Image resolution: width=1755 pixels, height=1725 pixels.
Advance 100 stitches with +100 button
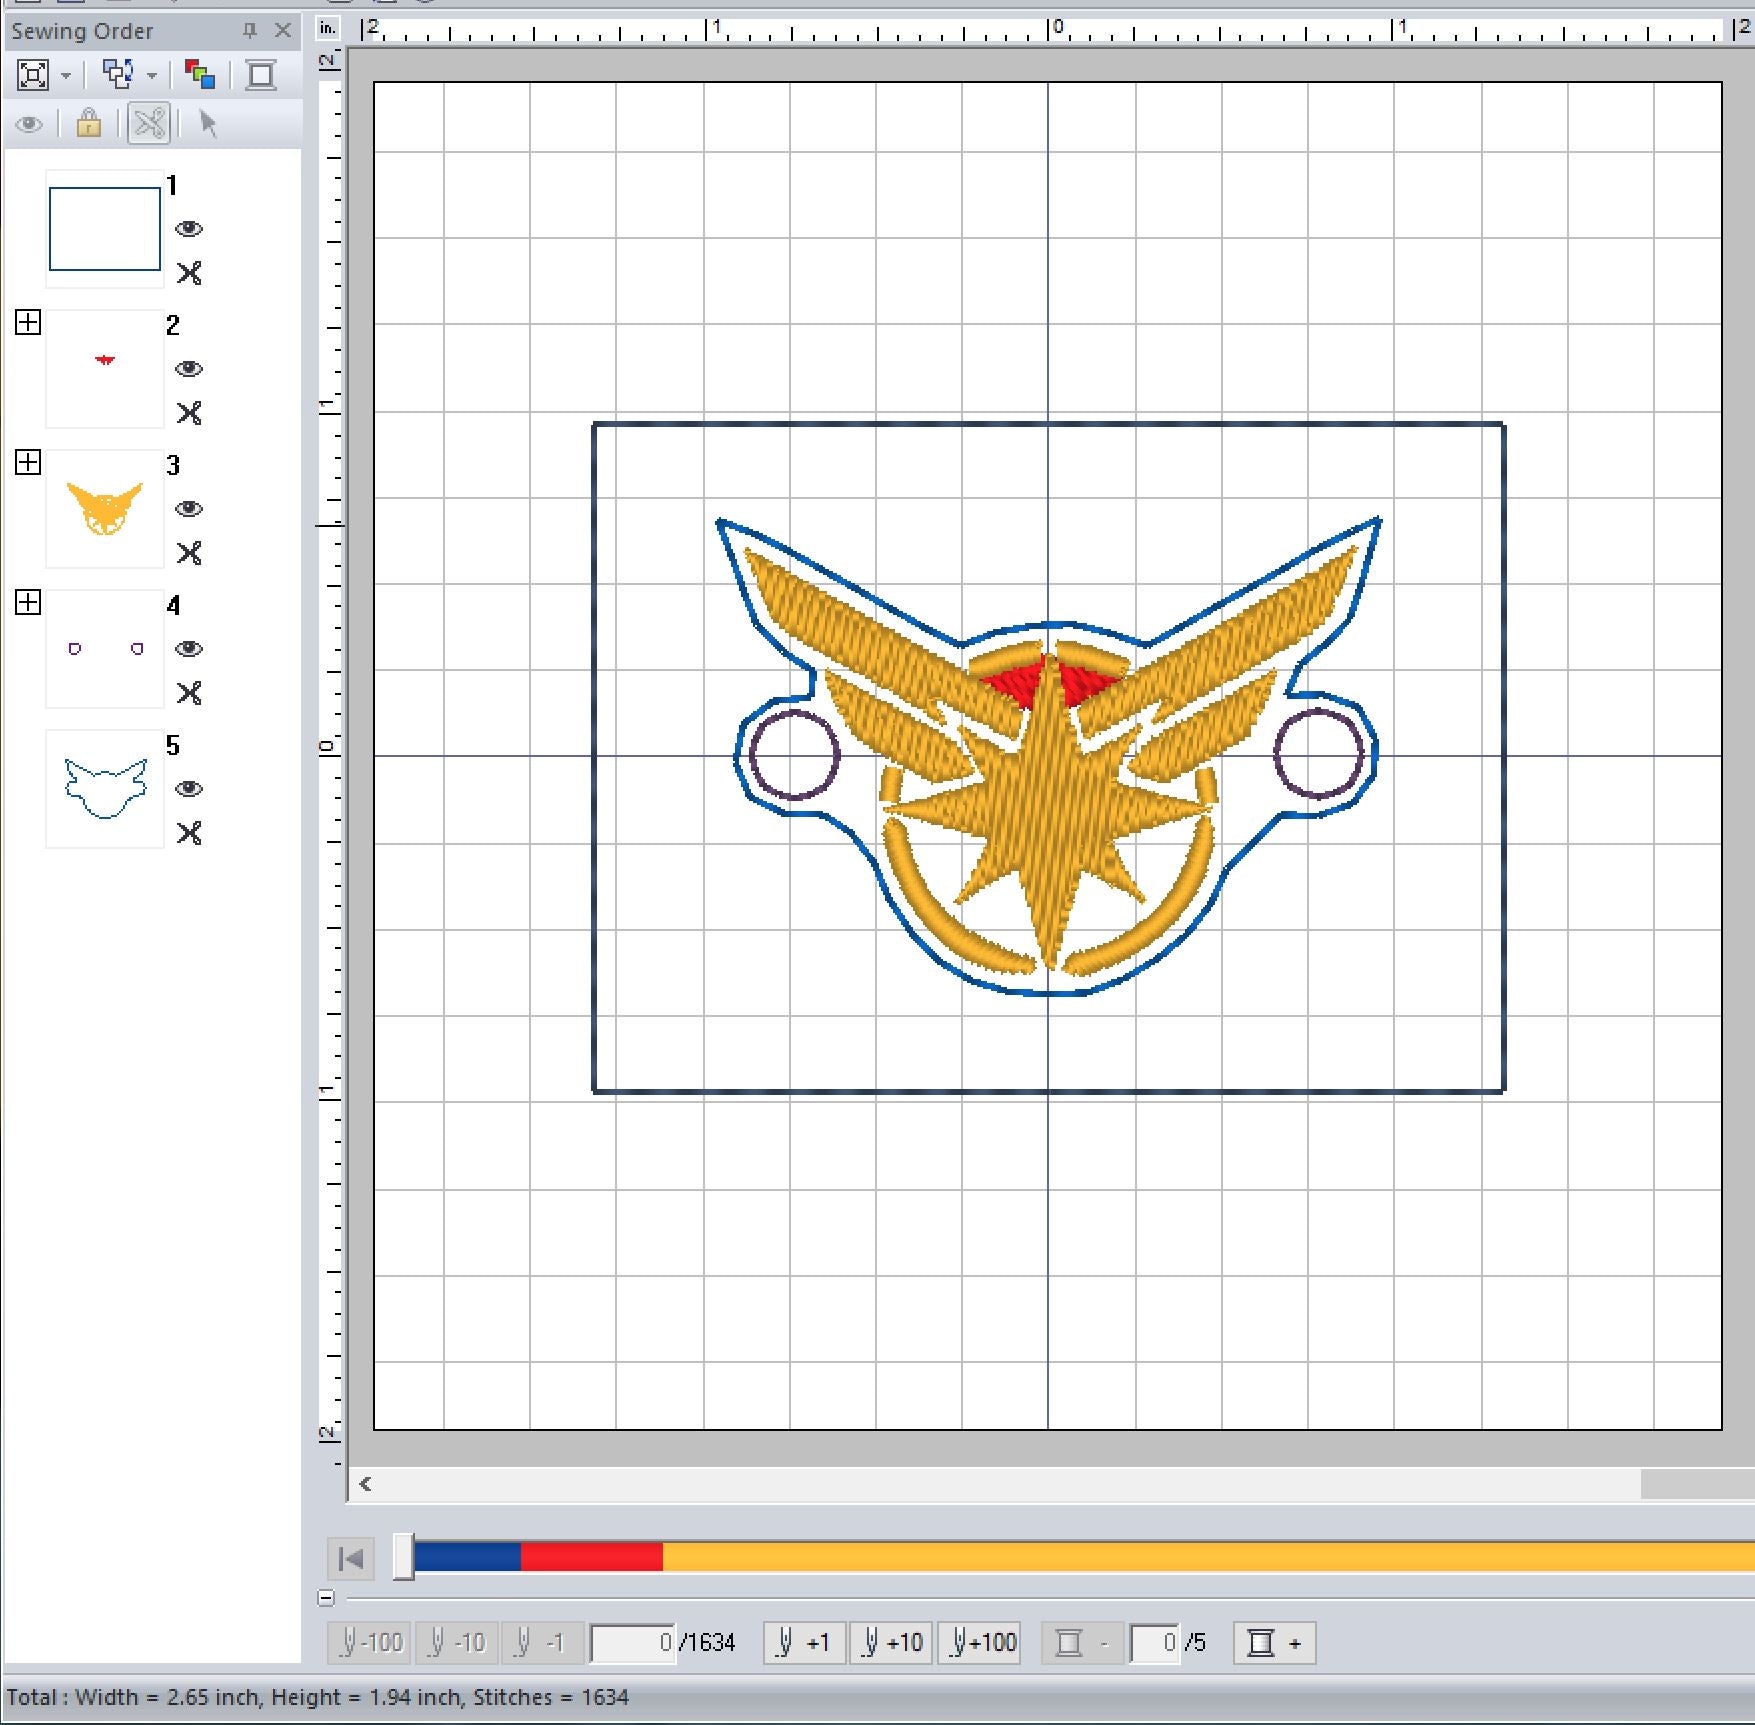(x=979, y=1643)
